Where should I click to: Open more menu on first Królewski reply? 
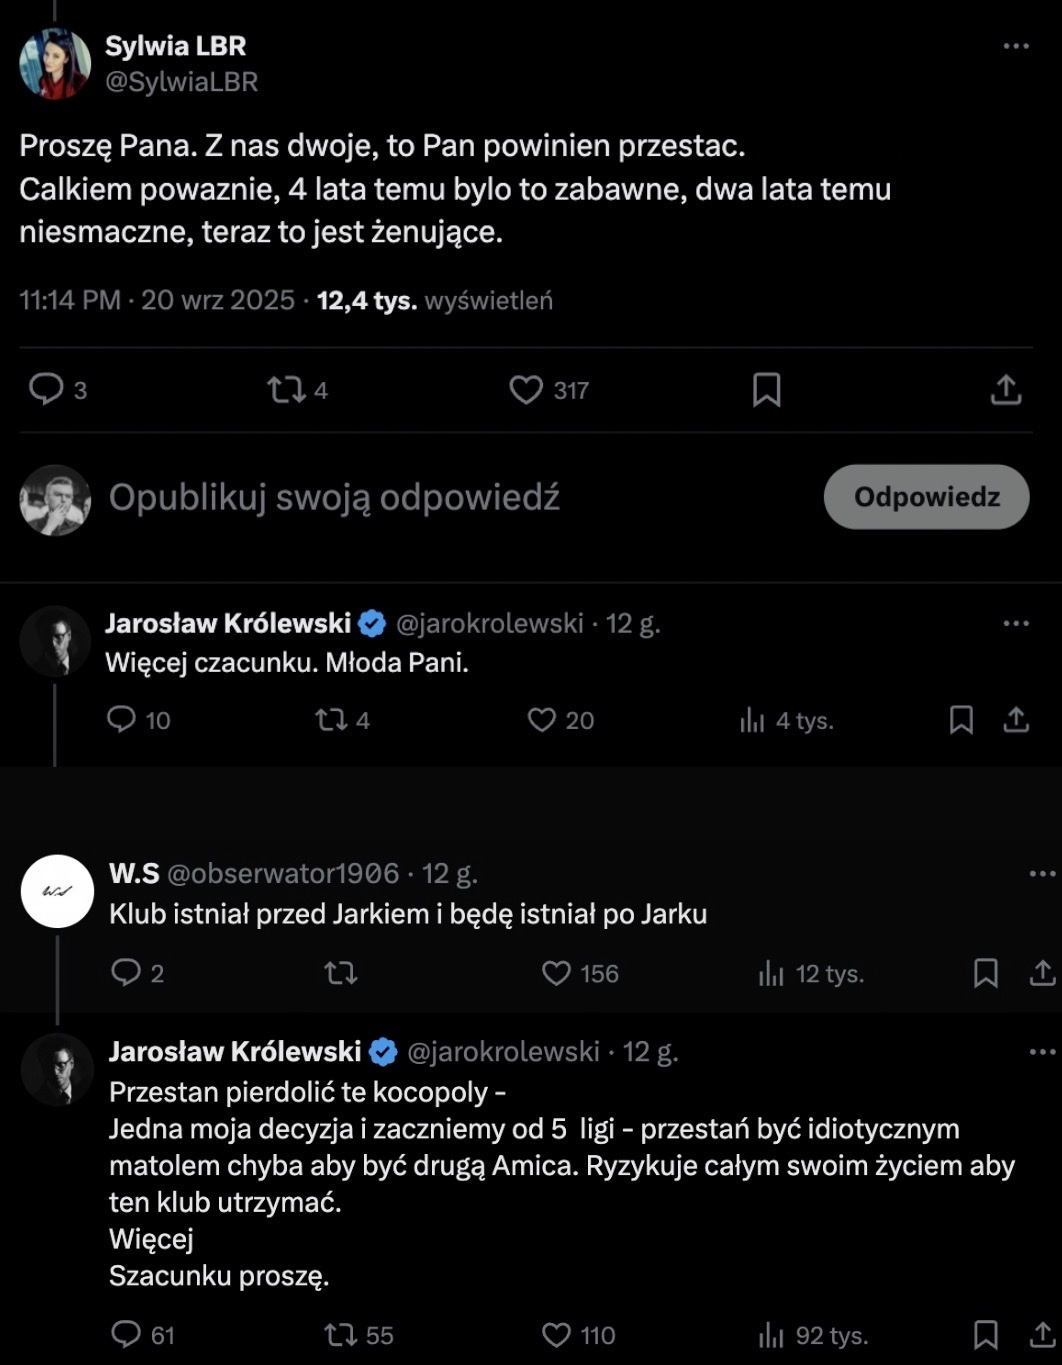tap(1015, 623)
